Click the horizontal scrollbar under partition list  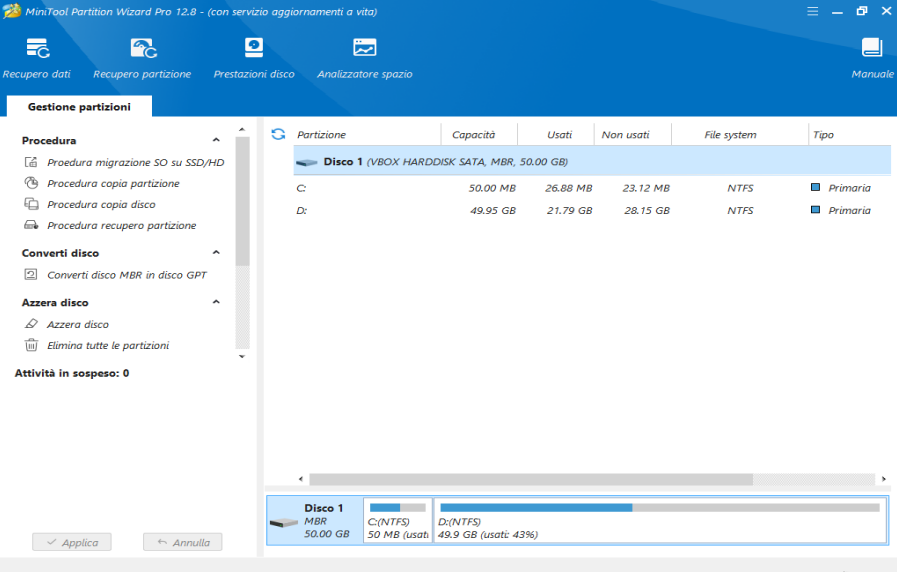531,479
